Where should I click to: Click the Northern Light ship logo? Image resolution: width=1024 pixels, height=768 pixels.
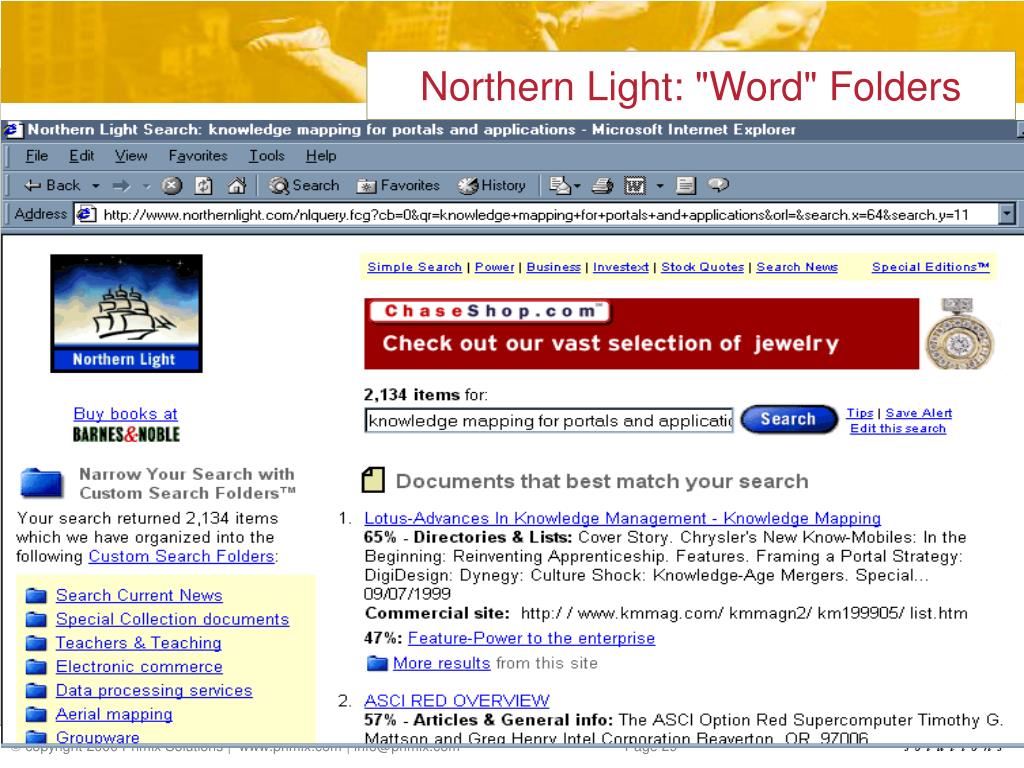tap(126, 313)
